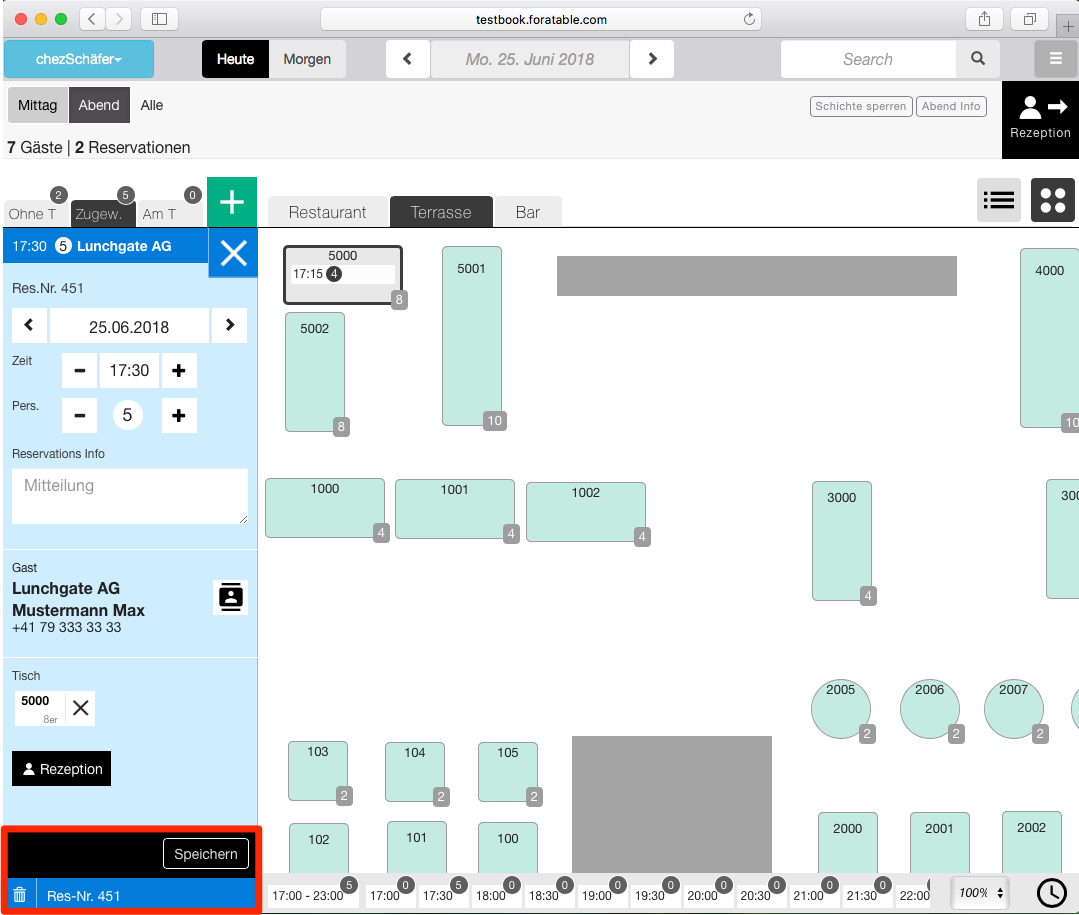Close the reservation panel with X icon
The height and width of the screenshot is (915, 1079).
tap(233, 253)
